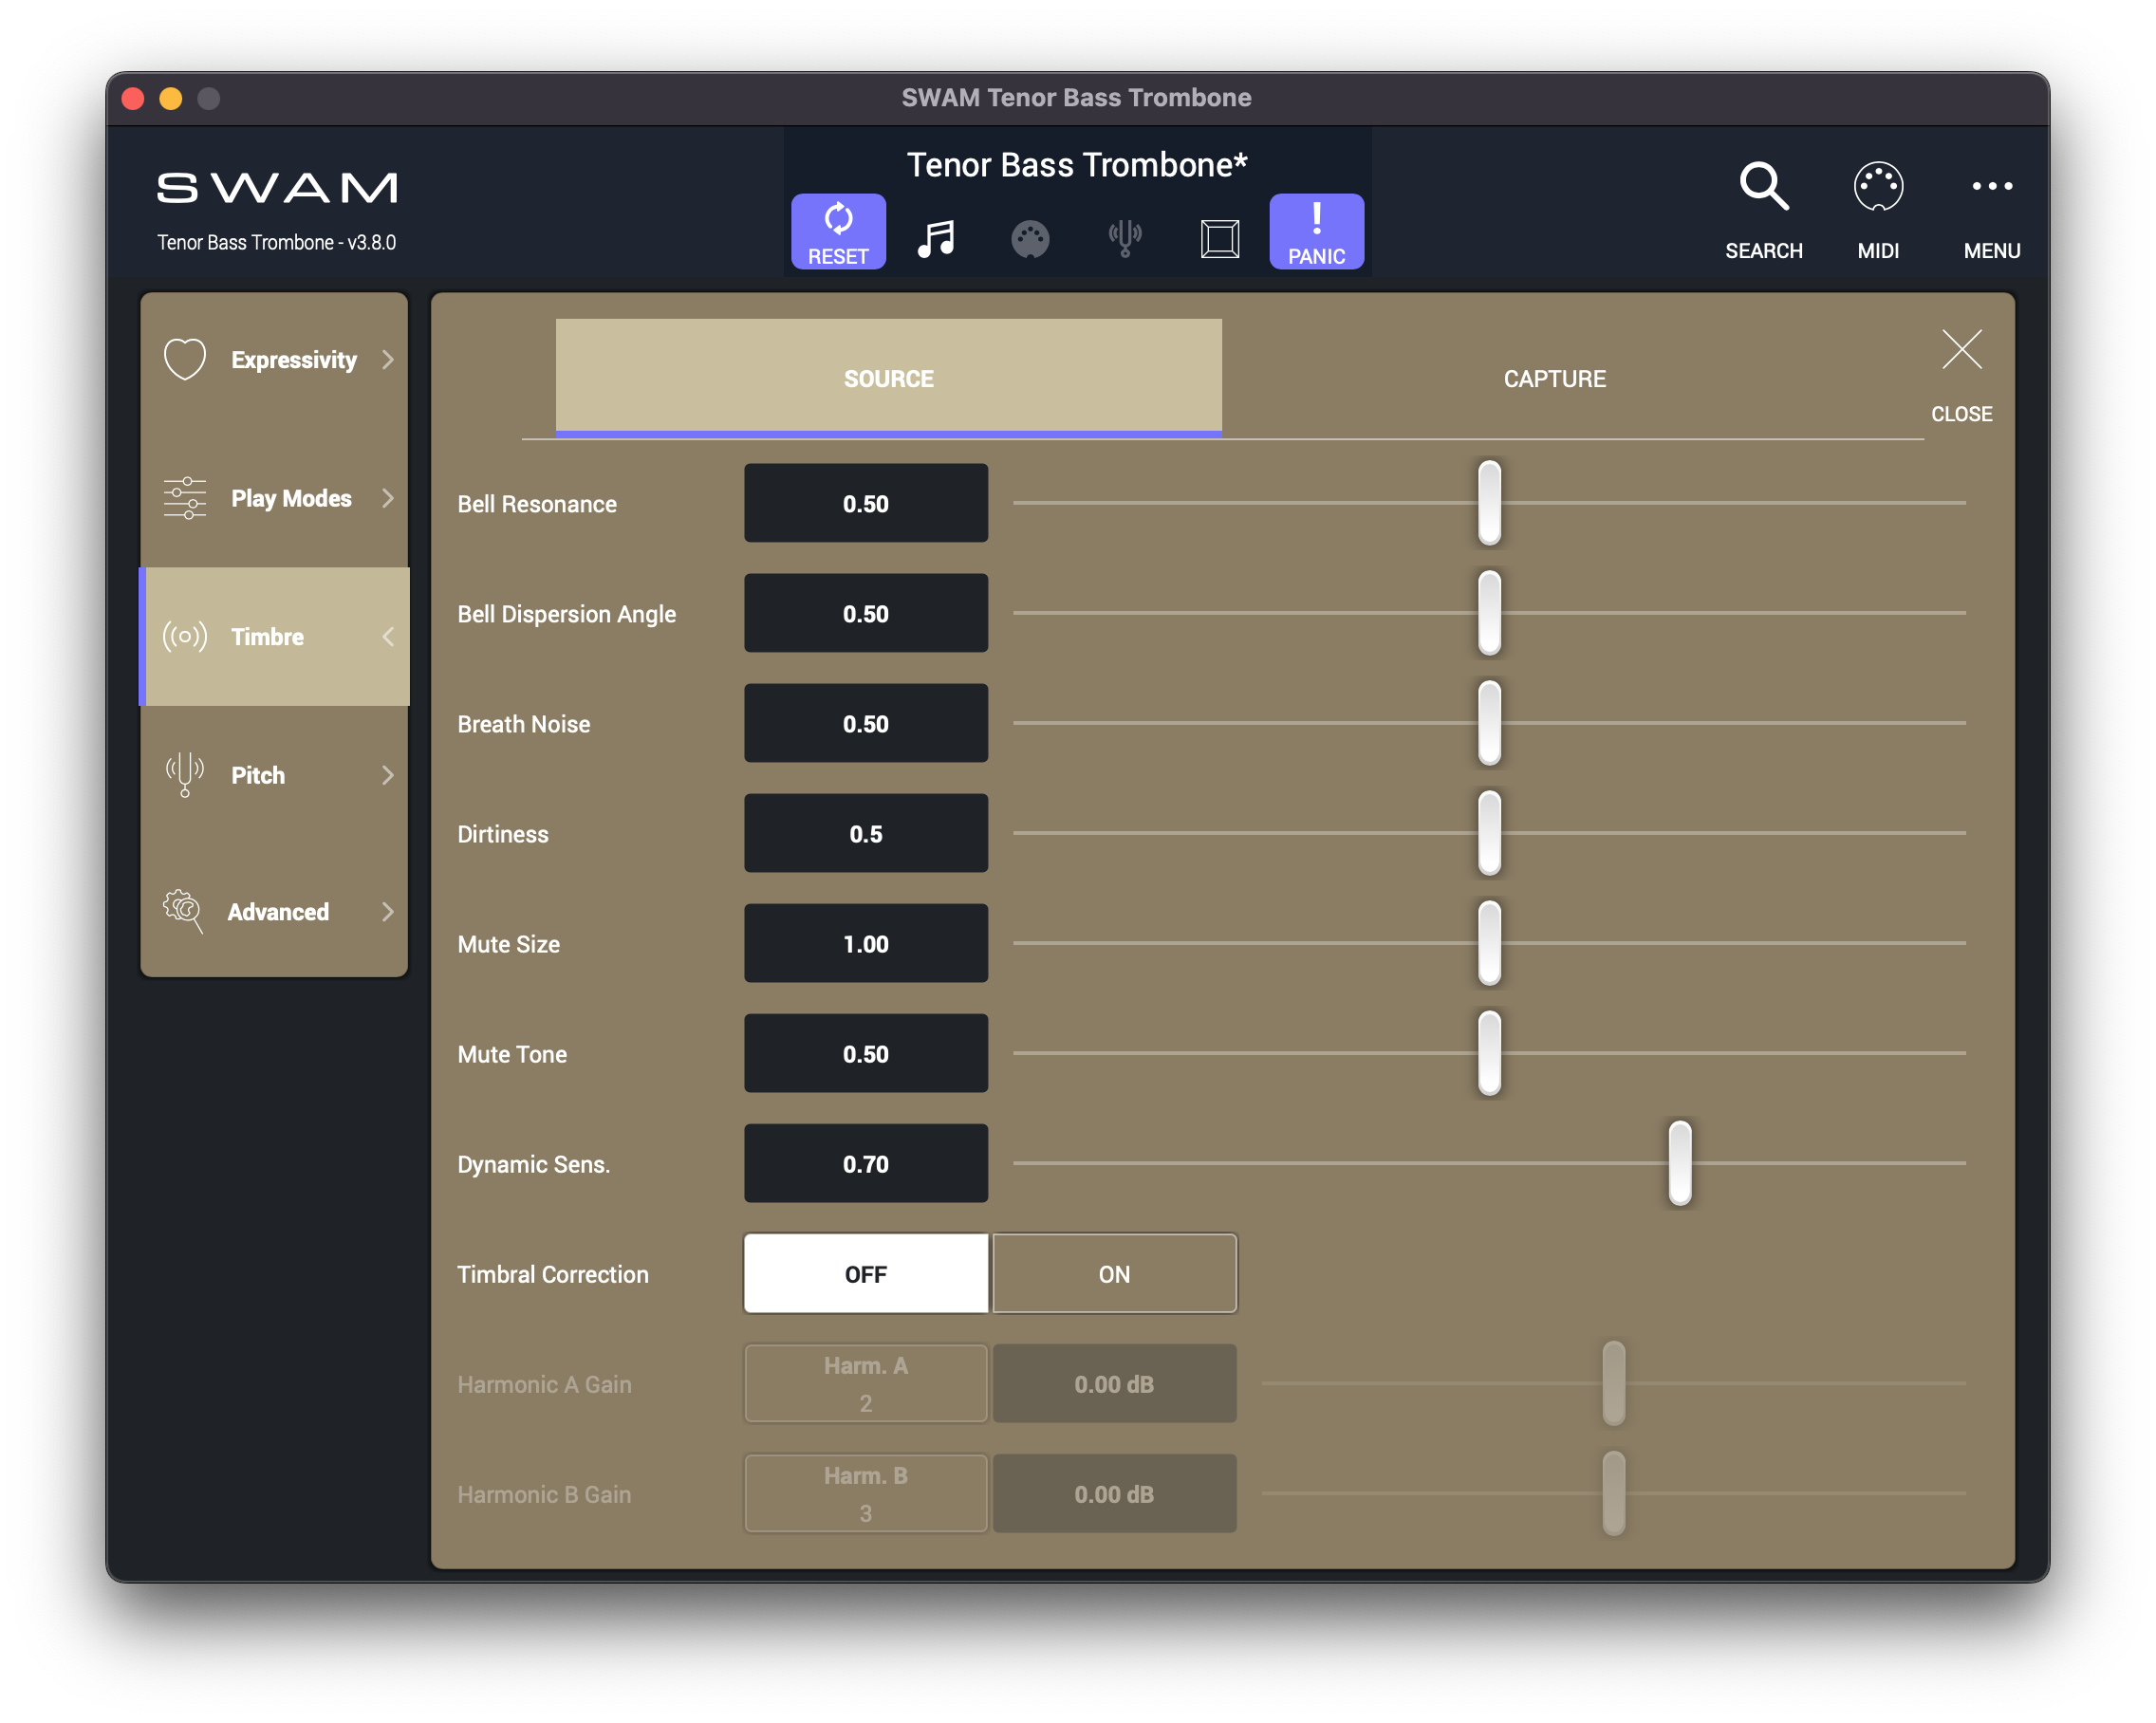Click the square frame toolbar icon
Screen dimensions: 2156x1723
[x=1219, y=238]
